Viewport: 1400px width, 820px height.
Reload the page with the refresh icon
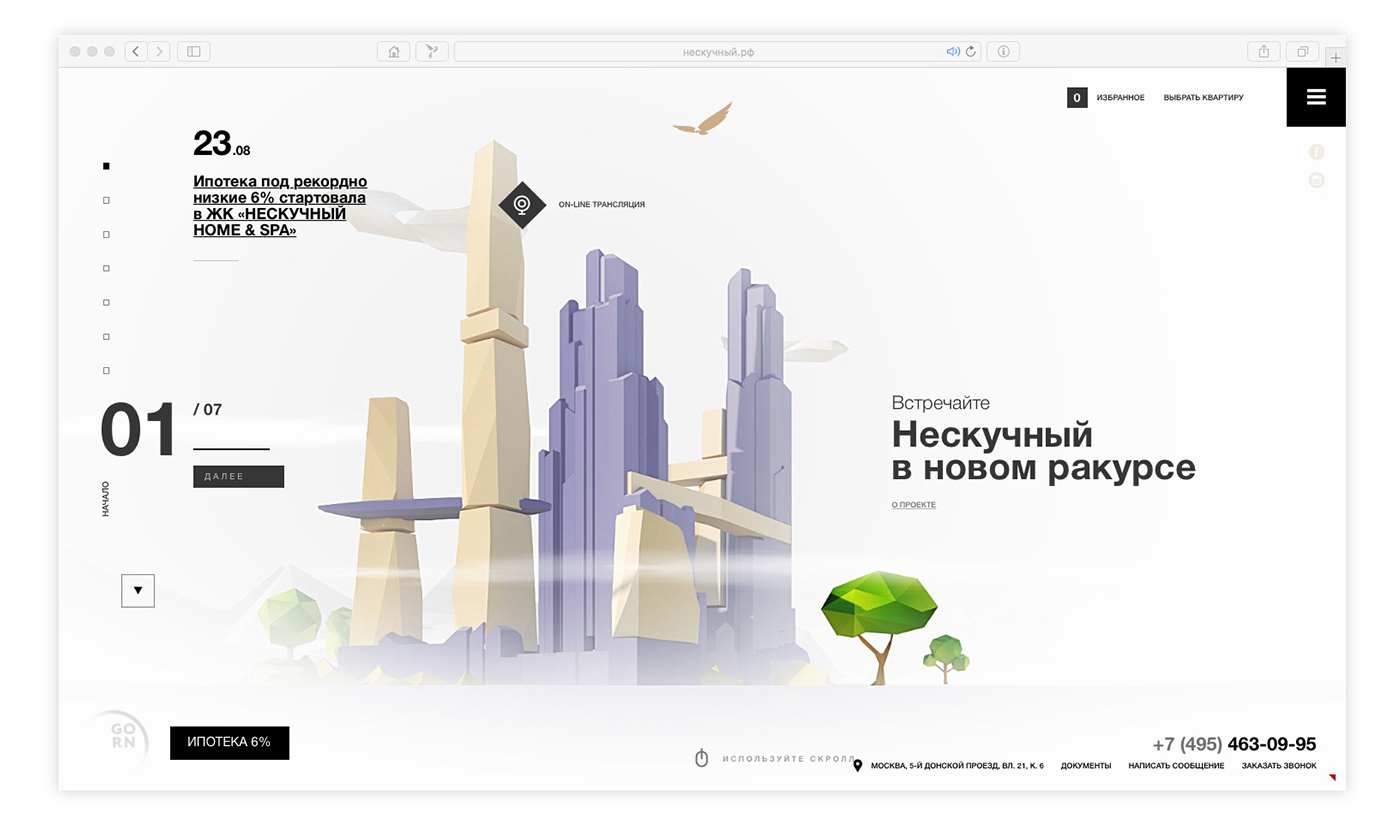coord(970,51)
